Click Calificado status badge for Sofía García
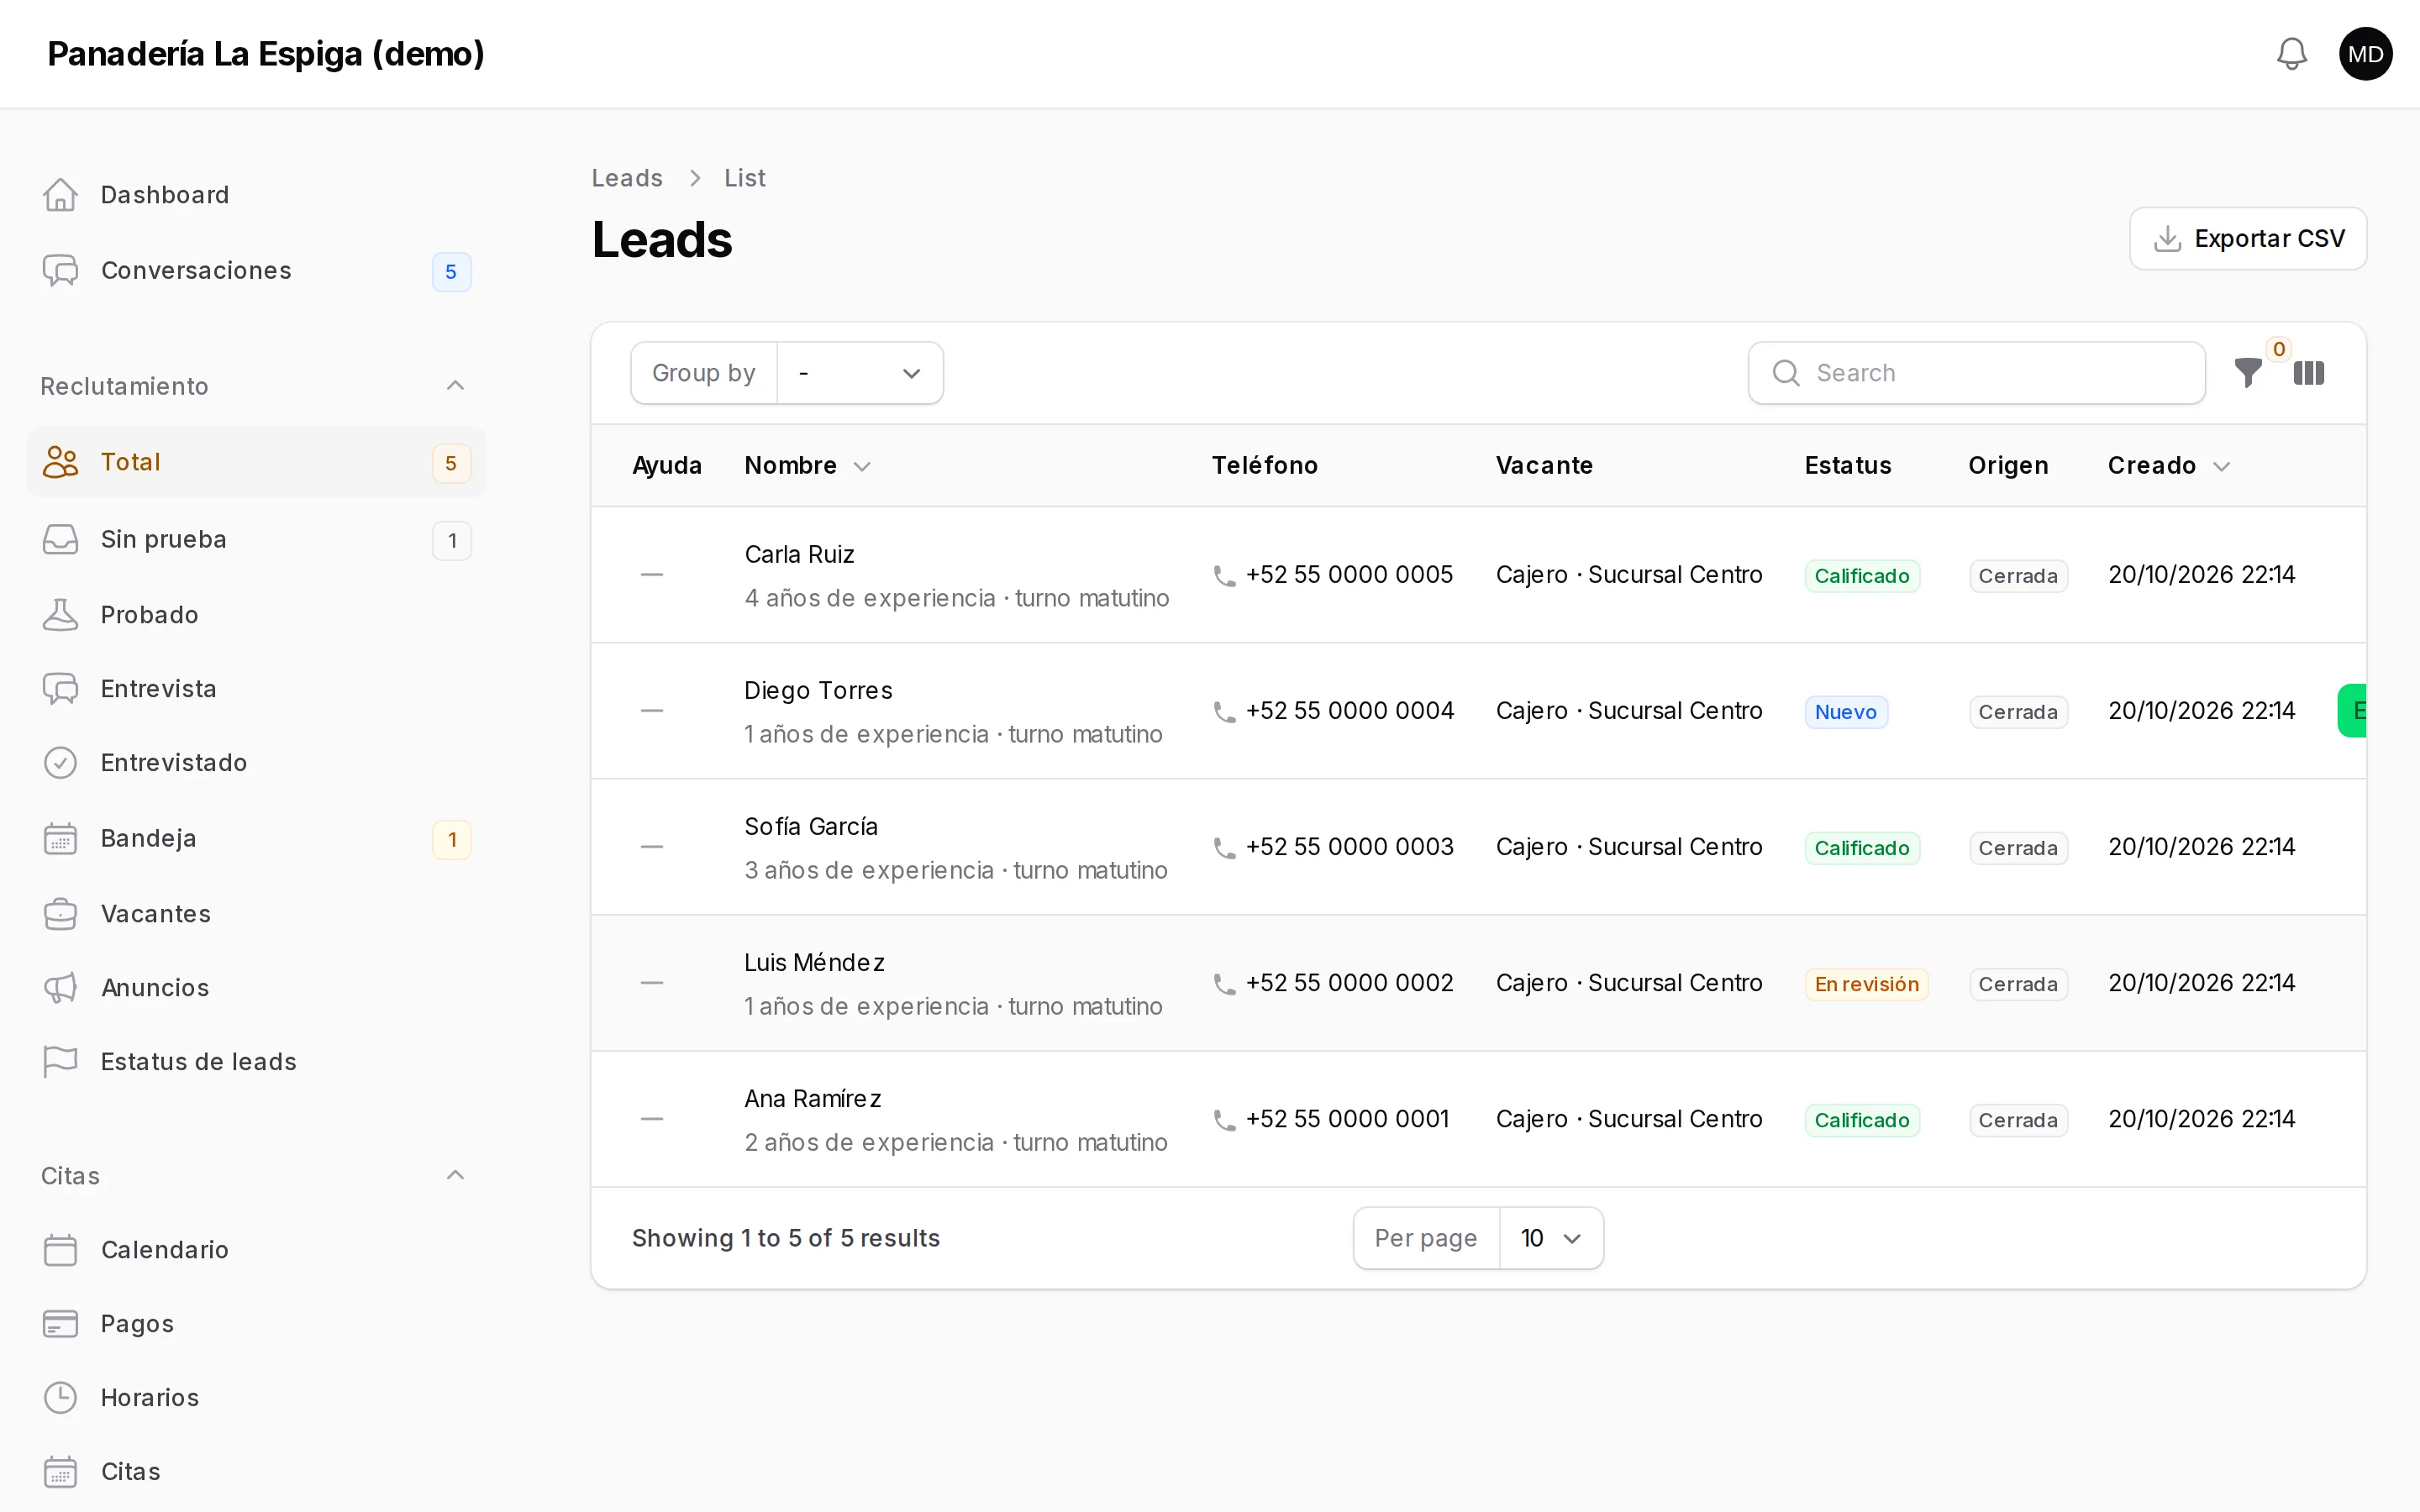 point(1862,848)
